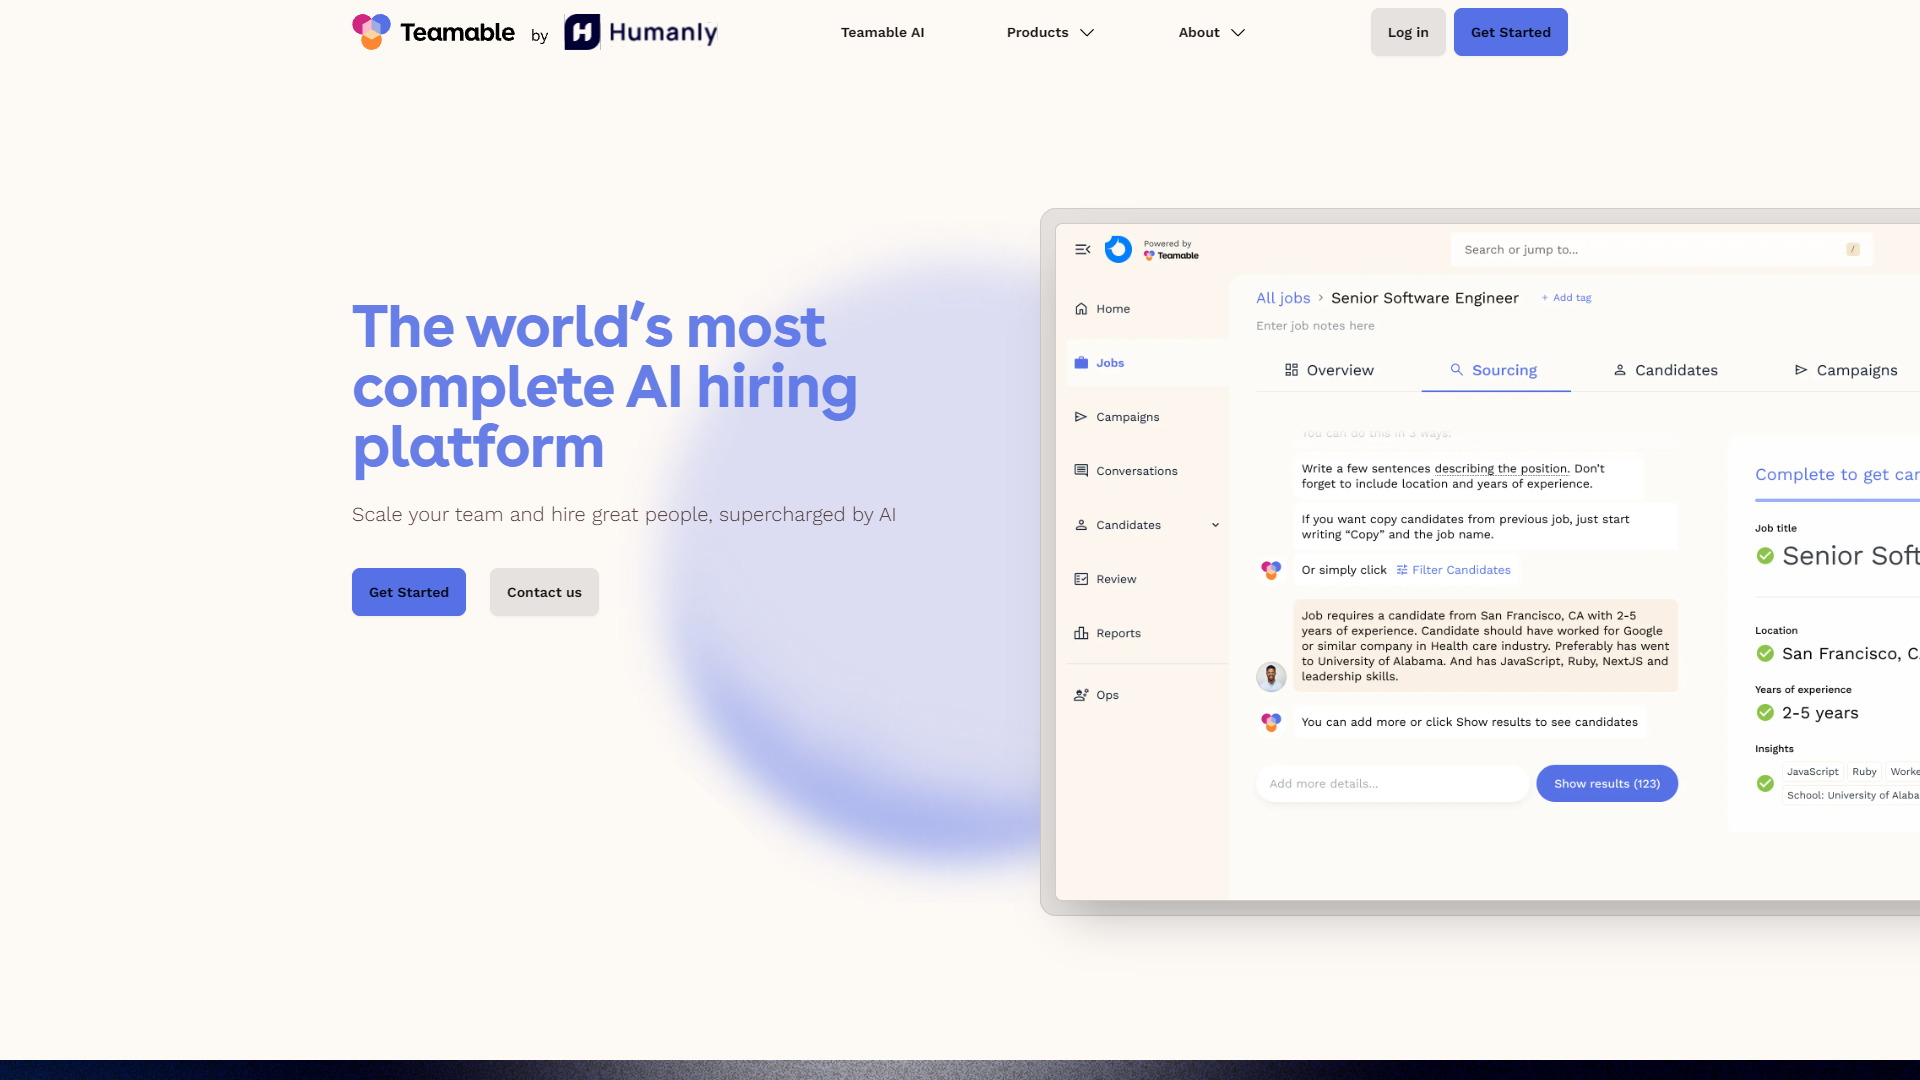This screenshot has width=1920, height=1080.
Task: Click the blue Teamable app logo
Action: point(1118,249)
